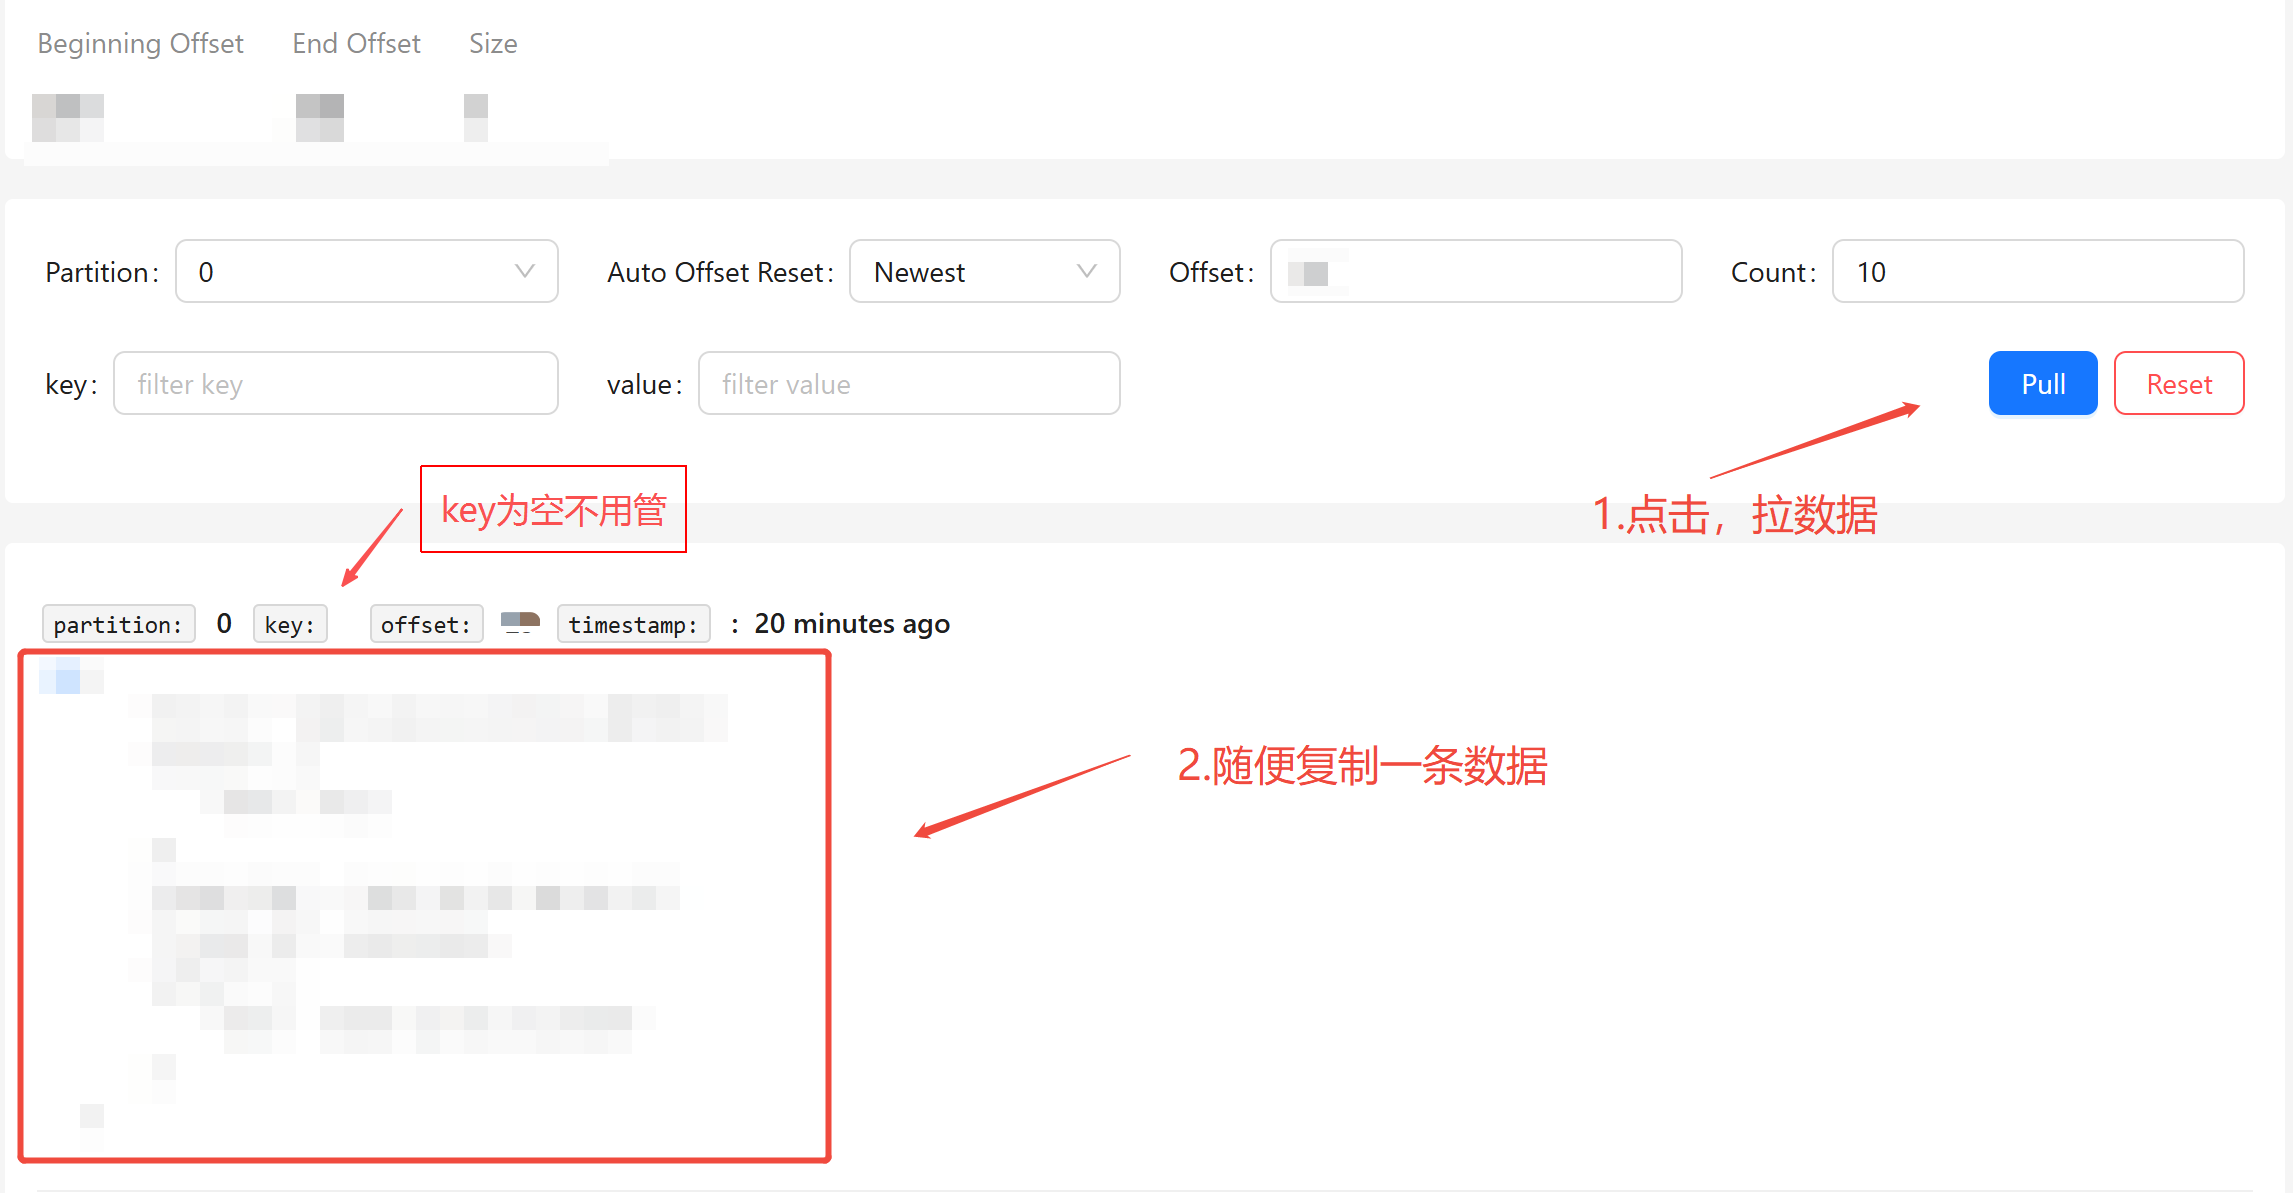Click the filter key input box

(335, 383)
